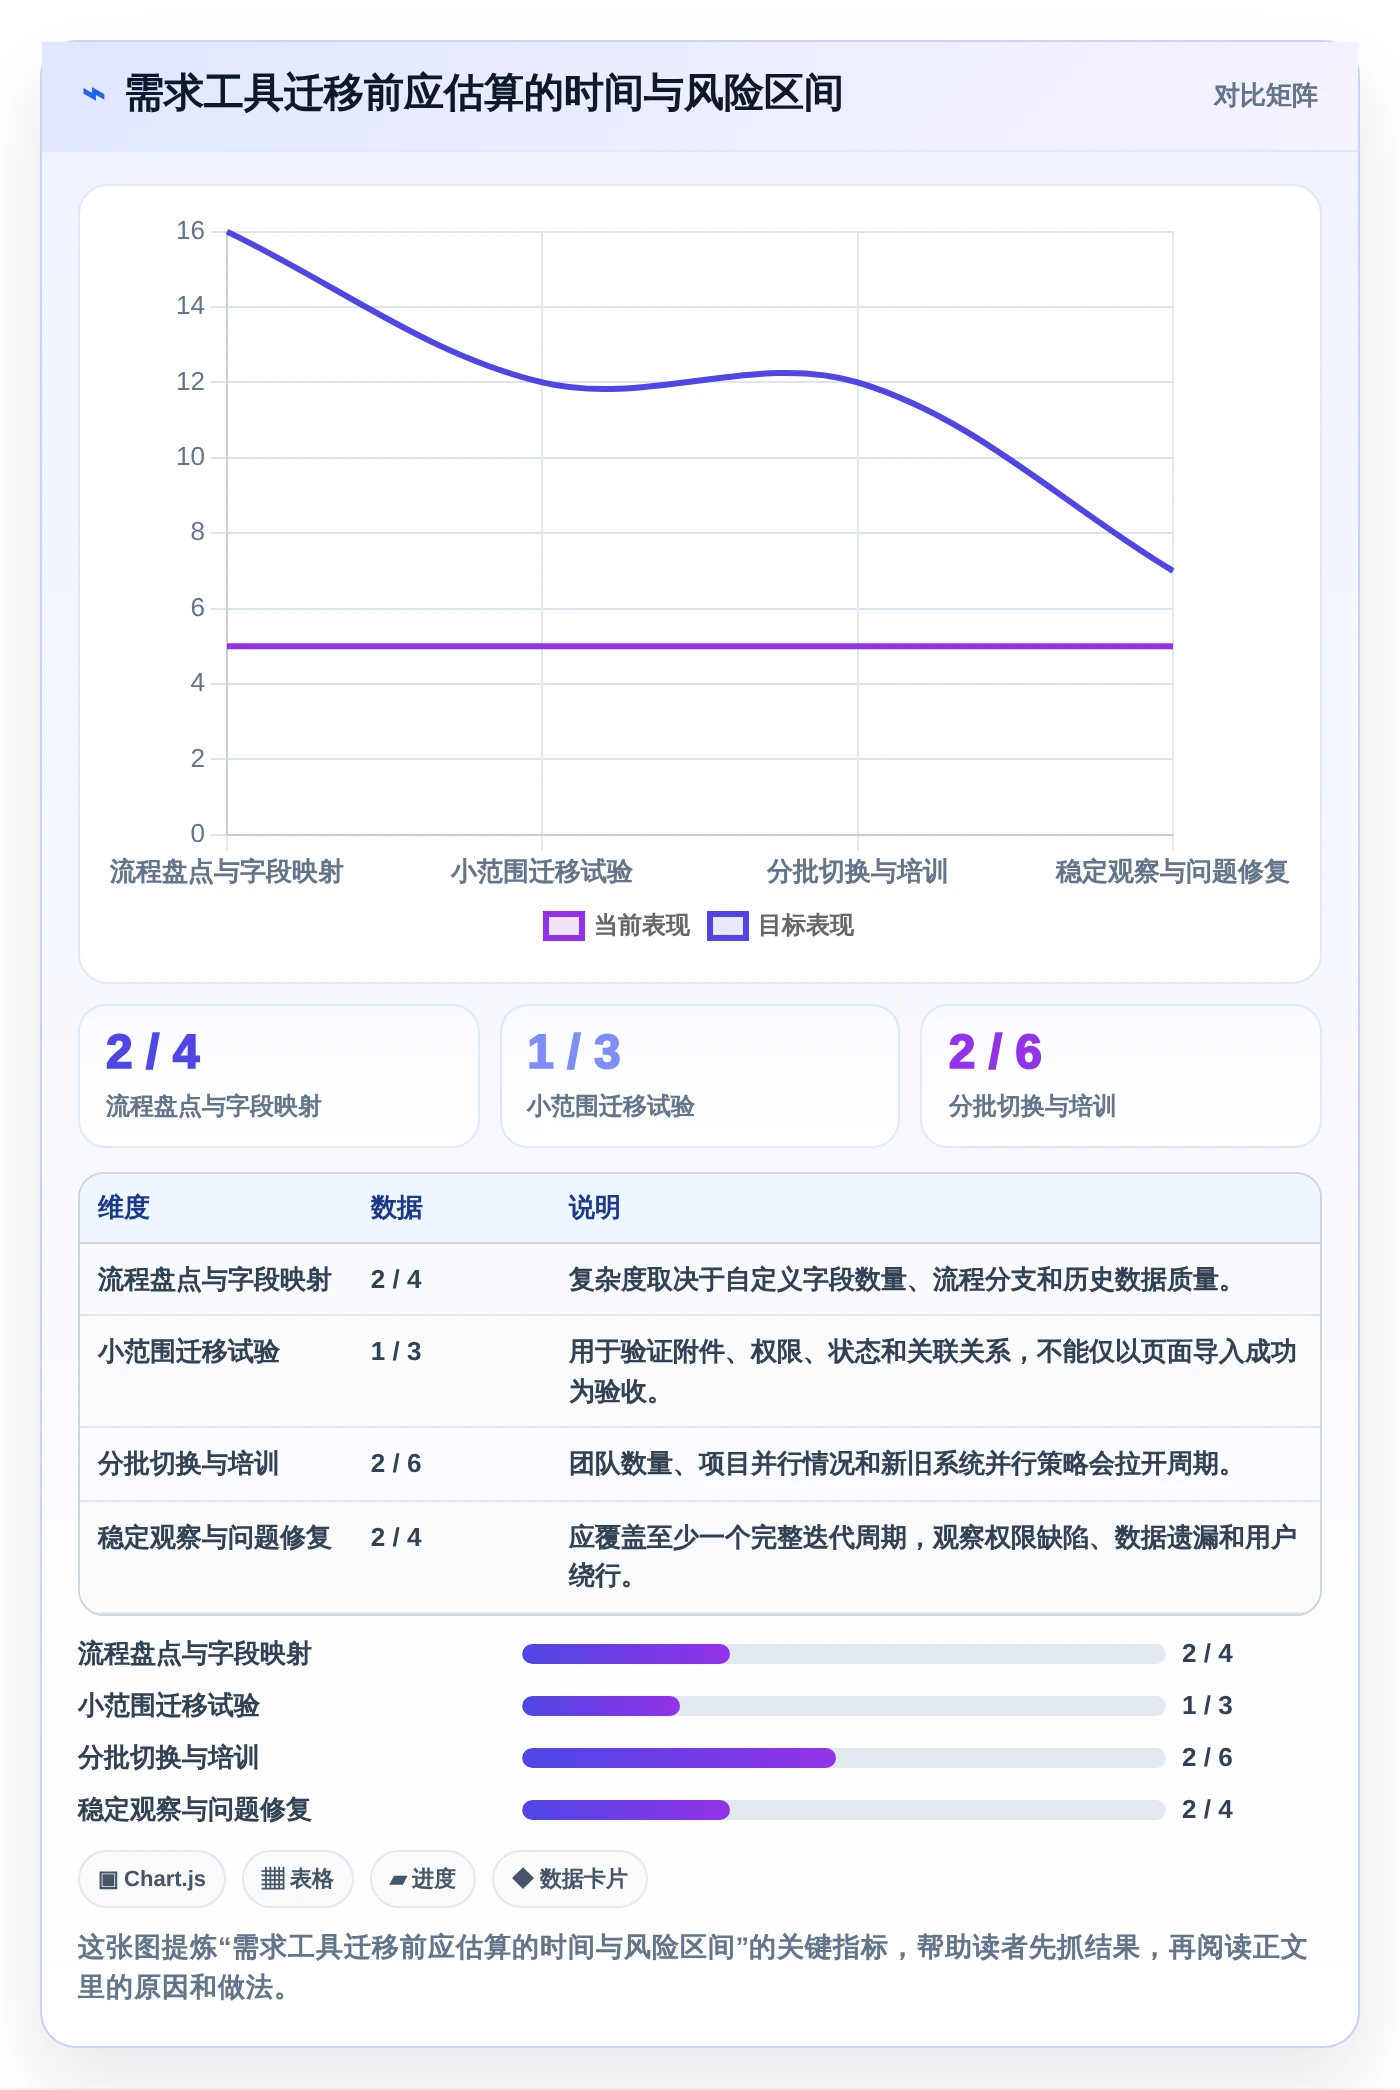Screen dimensions: 1400x2090
Task: Click the 说明 column header
Action: coord(595,1208)
